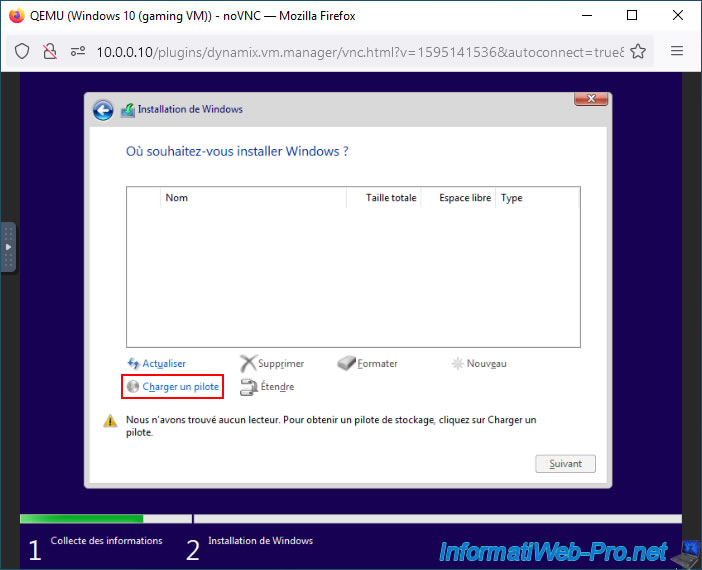
Task: Open Firefox tracking protection shield icon
Action: 22,52
